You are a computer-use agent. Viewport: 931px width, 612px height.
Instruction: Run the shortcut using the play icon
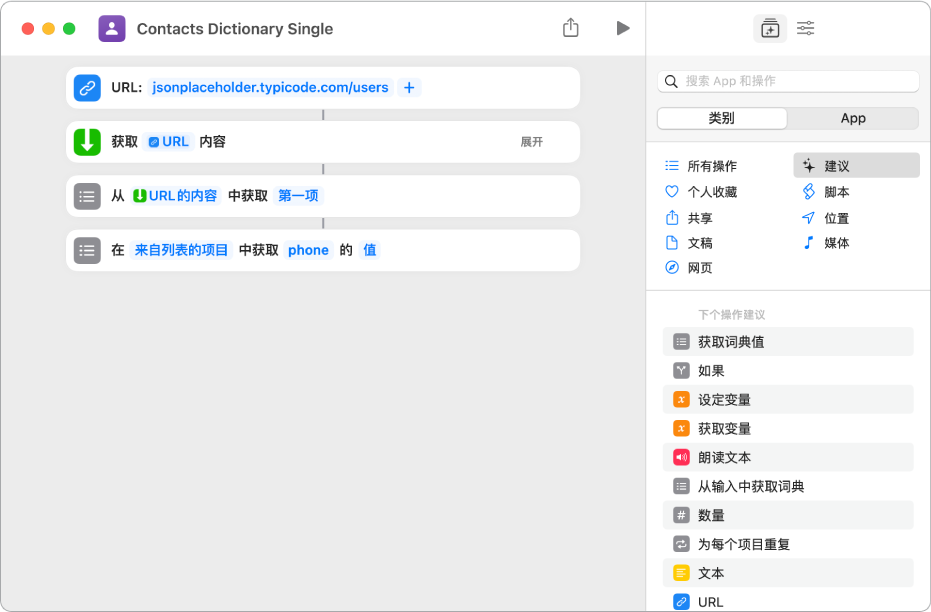[623, 28]
